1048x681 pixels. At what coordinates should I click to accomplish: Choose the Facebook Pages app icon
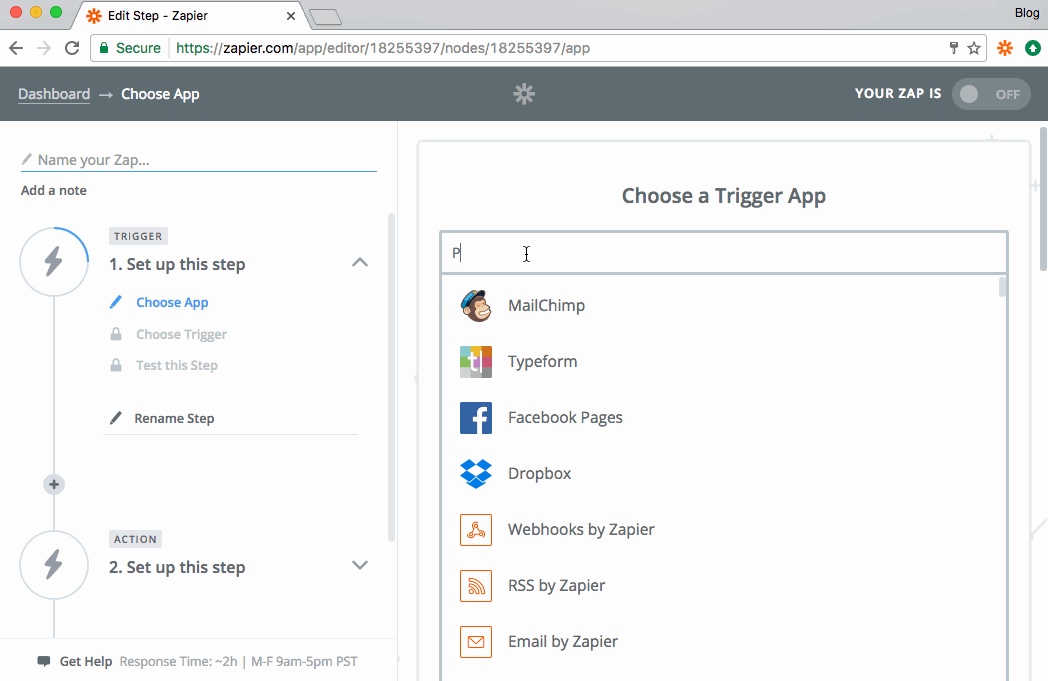(x=476, y=418)
